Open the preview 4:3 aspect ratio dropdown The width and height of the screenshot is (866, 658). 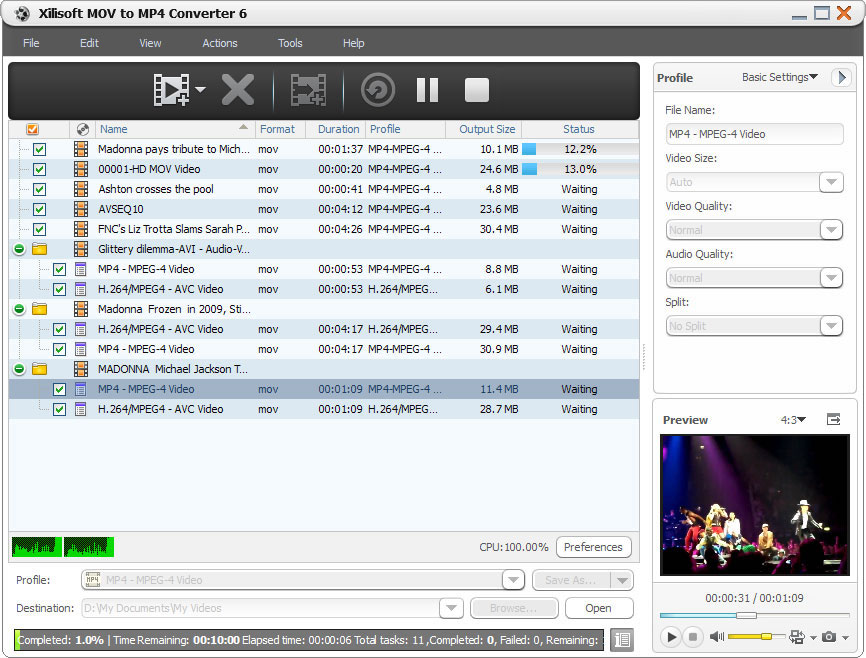coord(793,420)
